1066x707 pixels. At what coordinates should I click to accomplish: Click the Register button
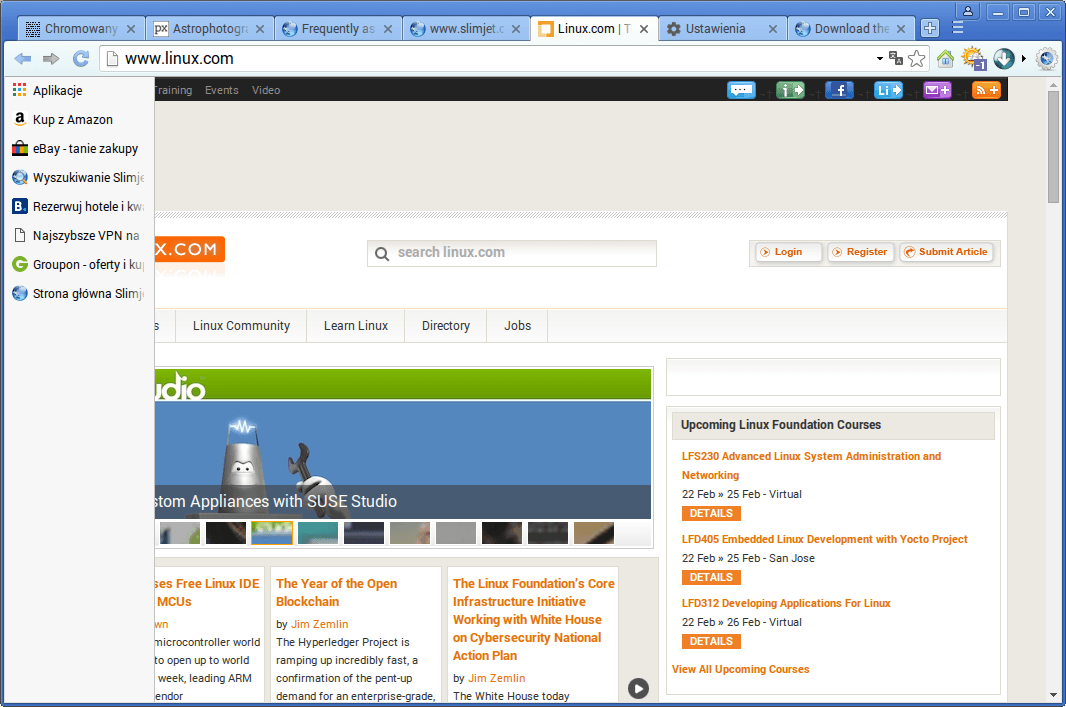point(861,252)
